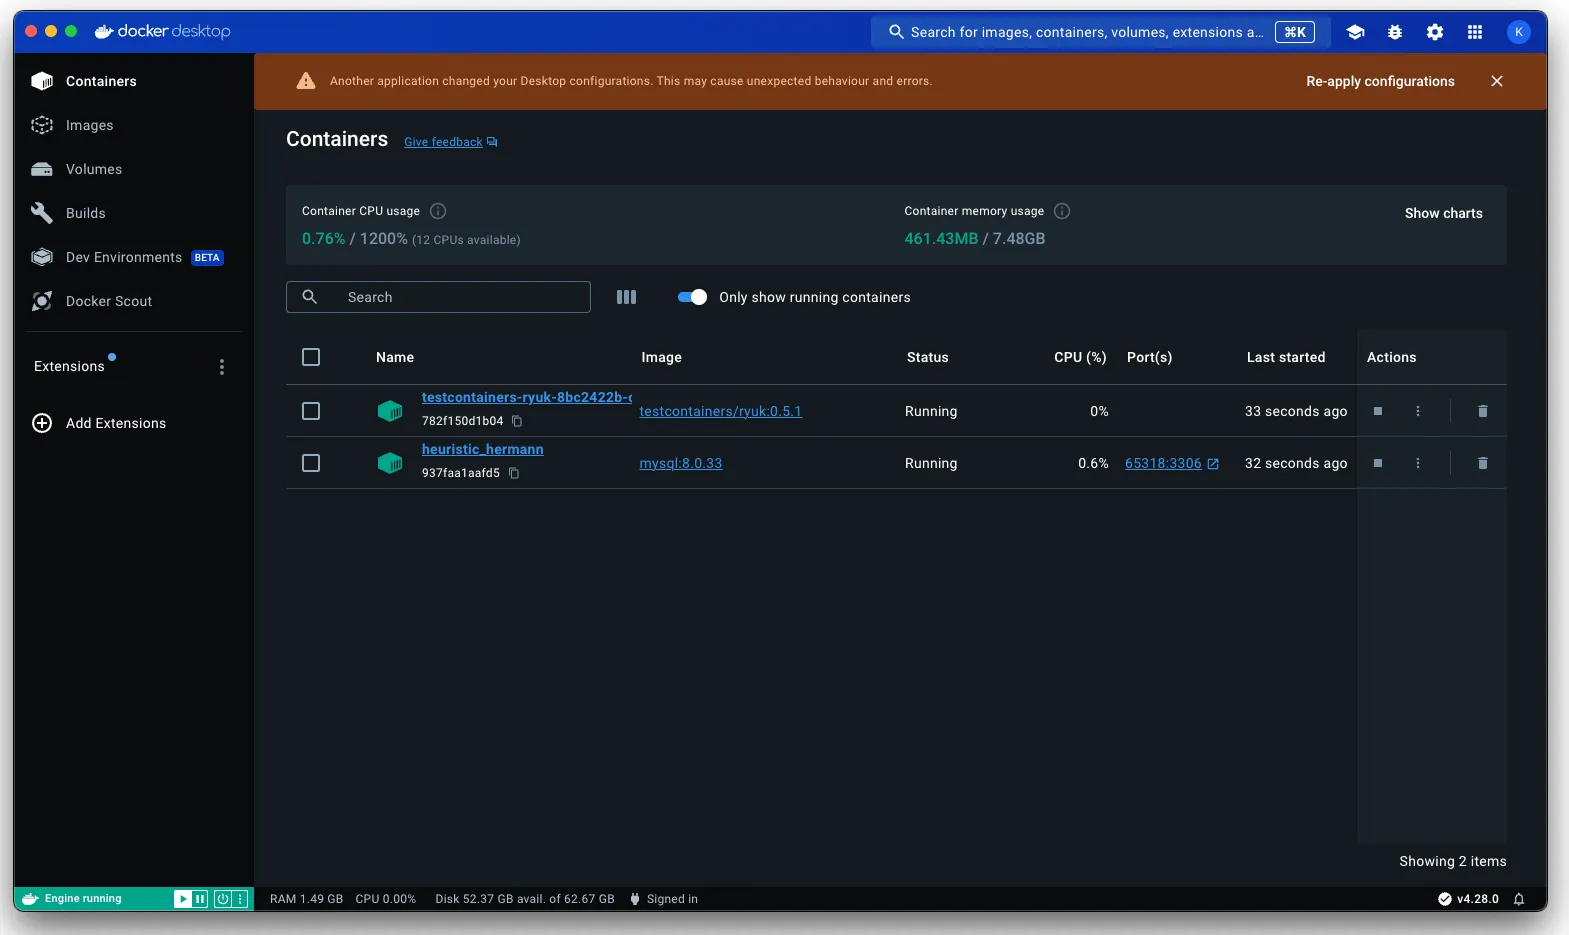
Task: Open notifications bell in status bar
Action: point(1519,899)
